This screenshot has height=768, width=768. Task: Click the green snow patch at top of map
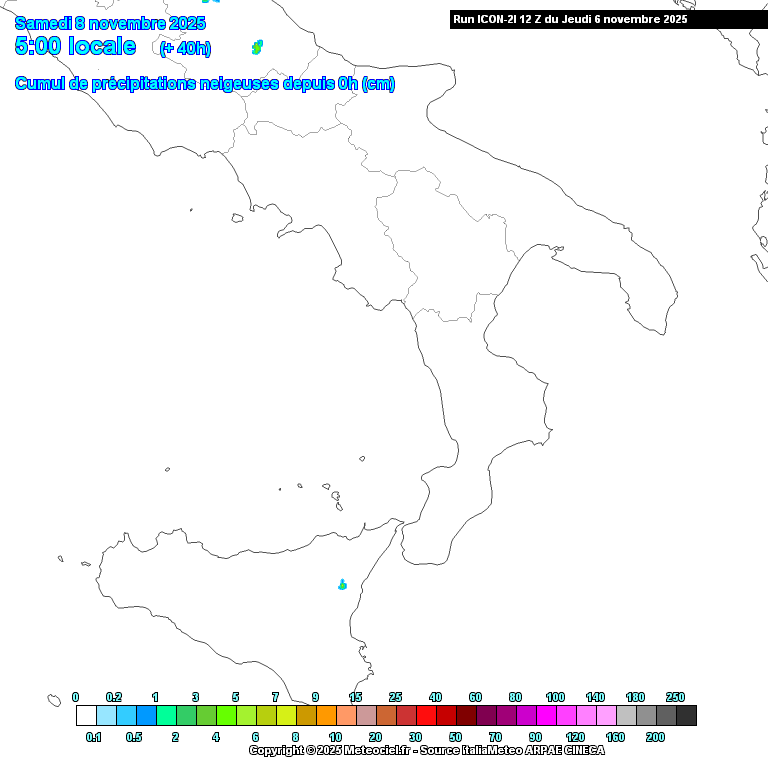pos(257,46)
